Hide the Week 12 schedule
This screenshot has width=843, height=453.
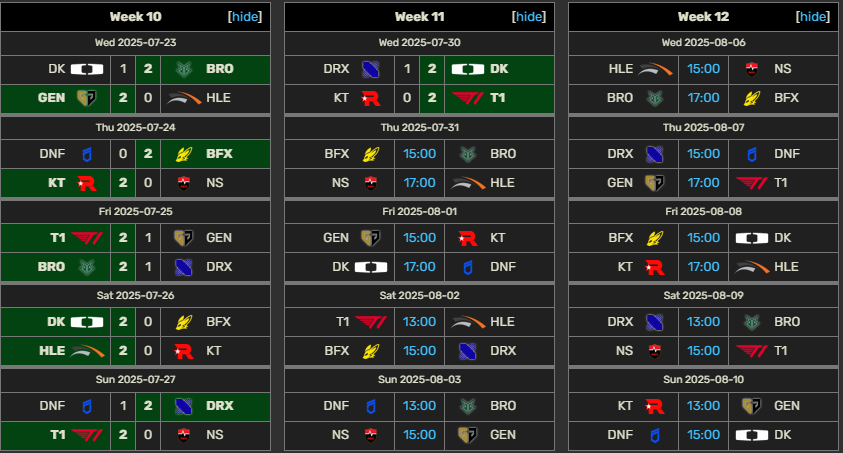tap(812, 17)
